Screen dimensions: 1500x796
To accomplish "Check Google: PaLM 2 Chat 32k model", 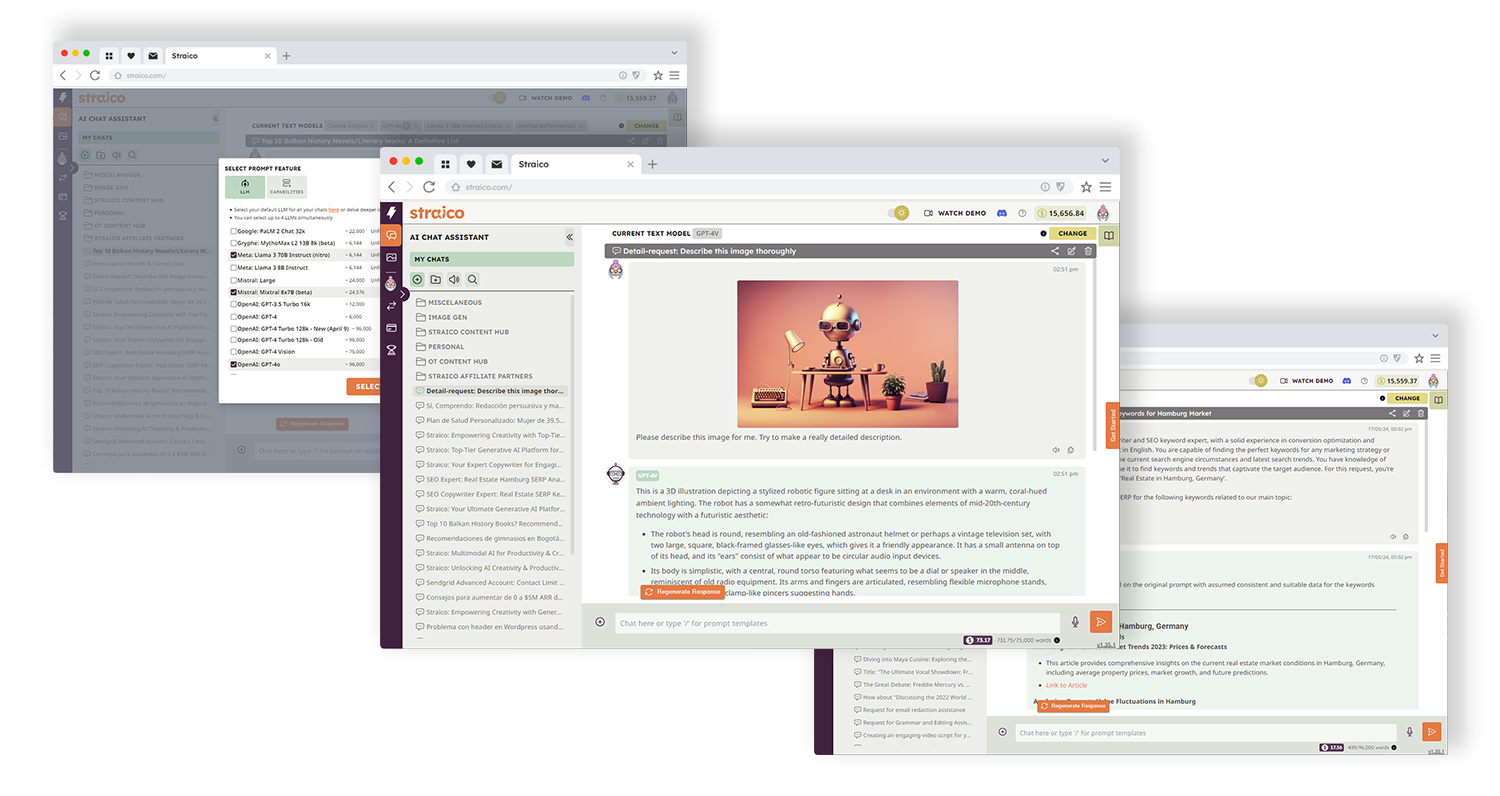I will pos(233,231).
